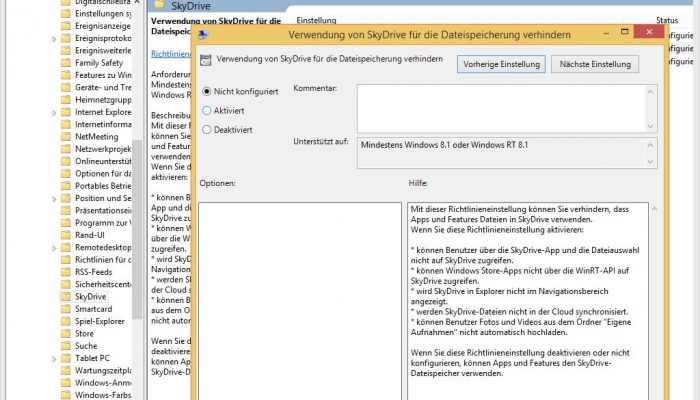This screenshot has height=400, width=700.
Task: Select the SkyDrive folder in the tree
Action: click(90, 296)
